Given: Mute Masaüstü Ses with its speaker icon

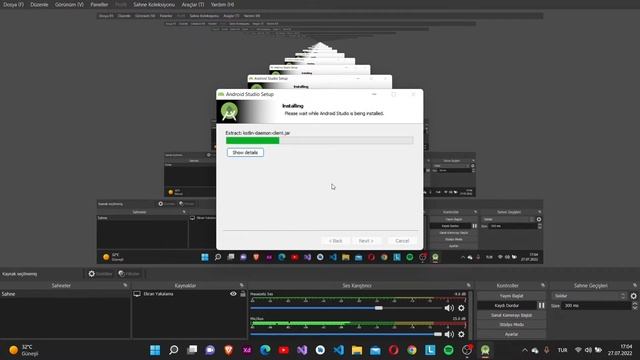Looking at the screenshot, I should 449,308.
